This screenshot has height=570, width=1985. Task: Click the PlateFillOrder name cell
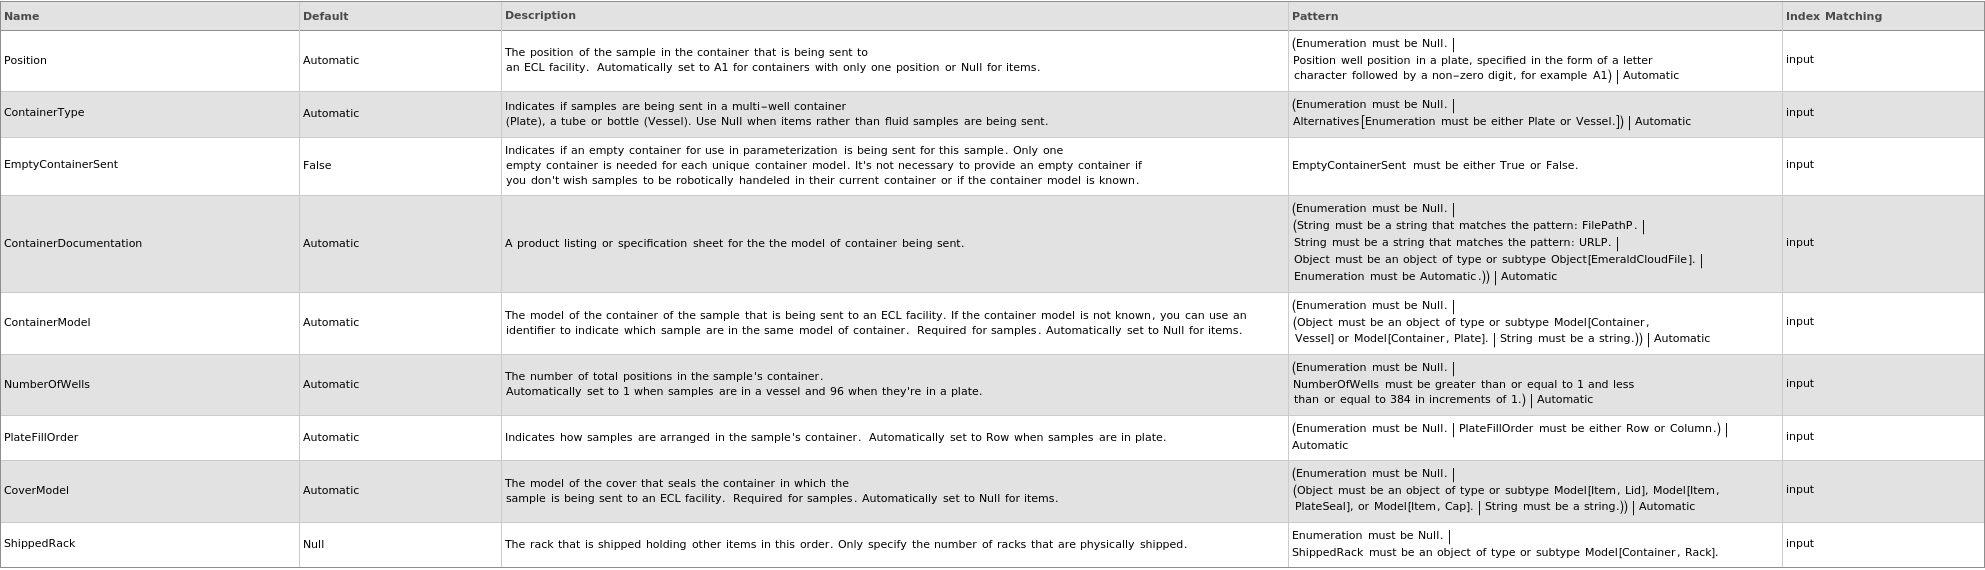tap(41, 438)
